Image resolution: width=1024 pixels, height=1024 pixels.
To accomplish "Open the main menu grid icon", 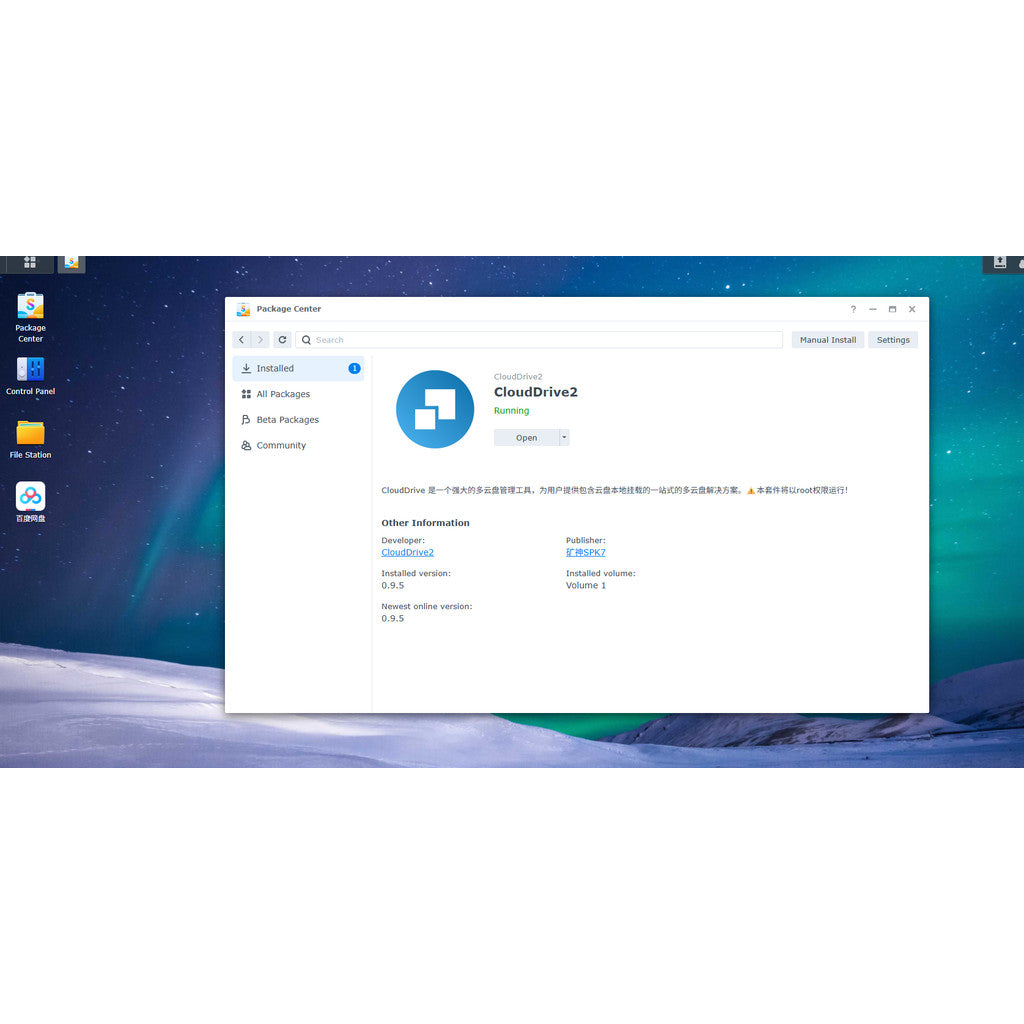I will coord(30,263).
